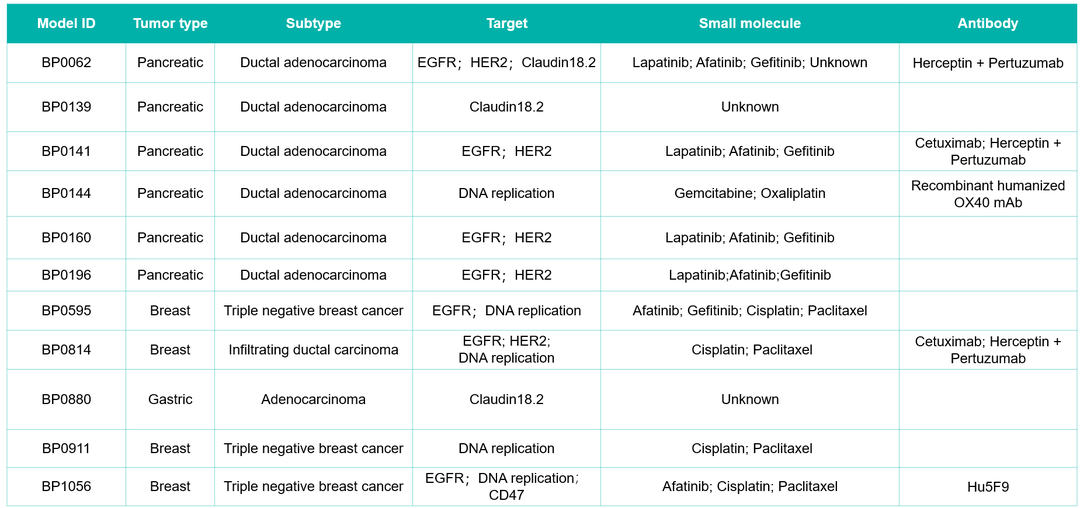Click model ID BP1056

coord(66,487)
